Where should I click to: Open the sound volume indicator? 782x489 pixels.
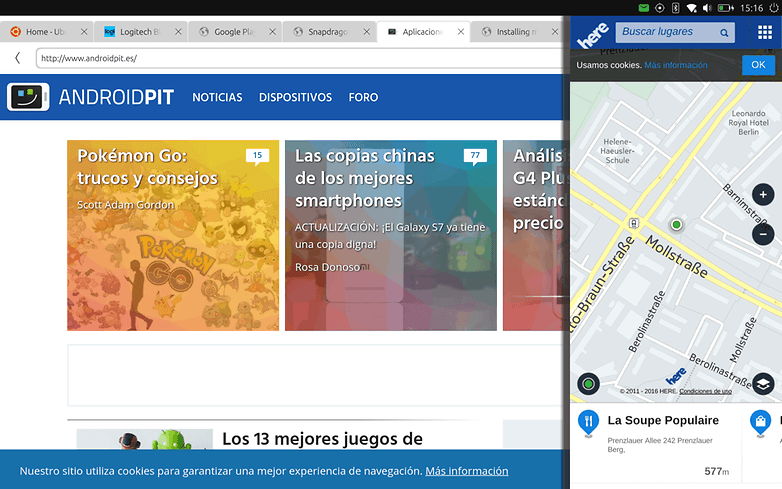[707, 8]
